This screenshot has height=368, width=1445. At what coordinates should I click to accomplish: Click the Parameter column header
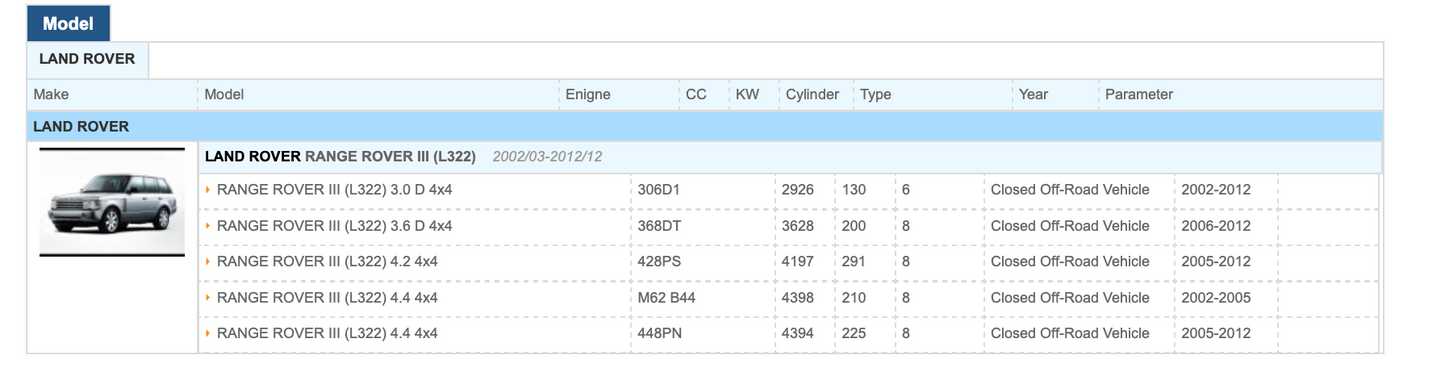coord(1139,95)
